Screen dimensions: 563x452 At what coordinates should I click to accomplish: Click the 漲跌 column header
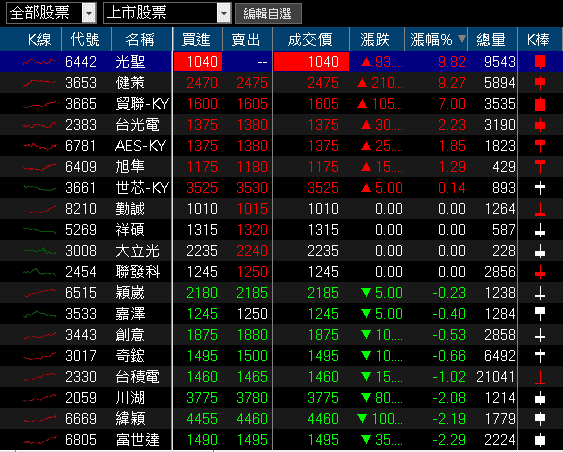(x=377, y=39)
